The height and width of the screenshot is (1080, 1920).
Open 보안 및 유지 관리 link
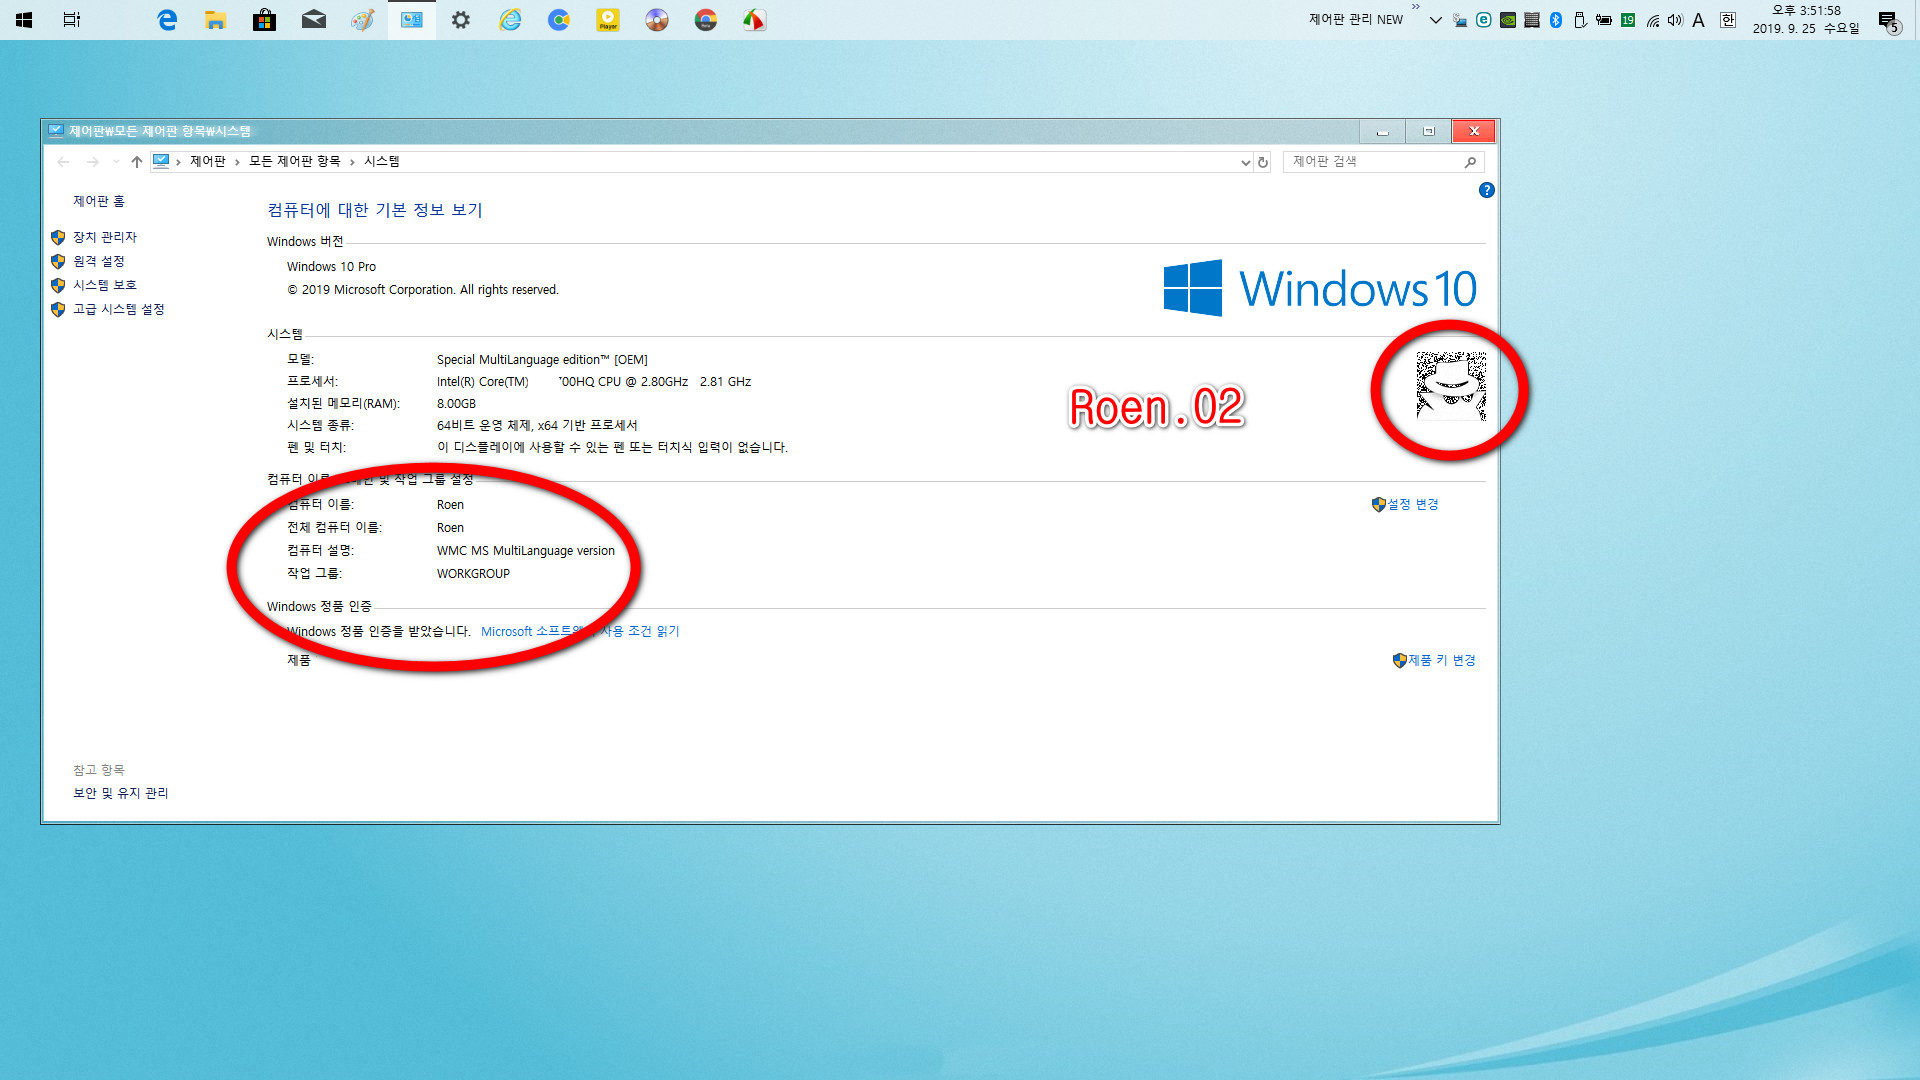pyautogui.click(x=121, y=793)
